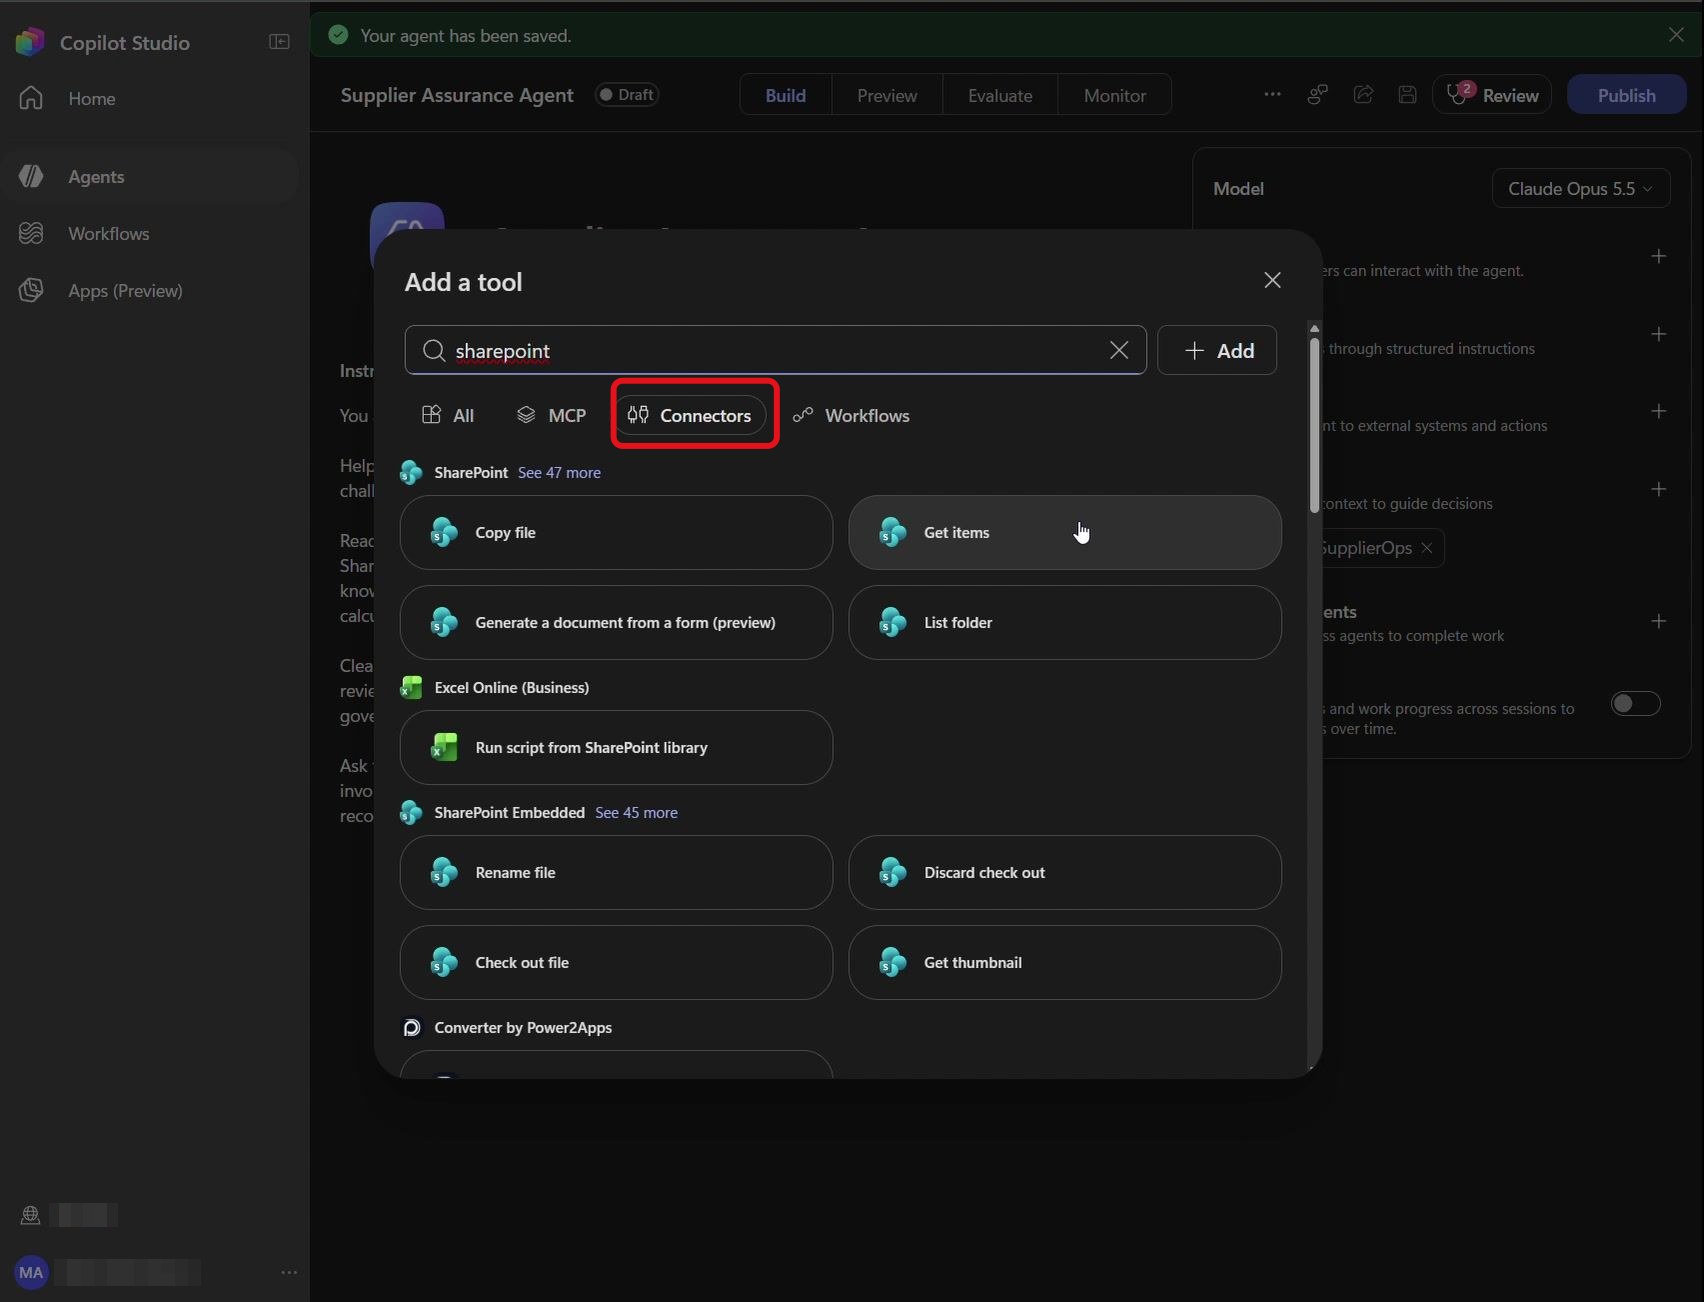
Task: Open Apps (Preview) in the sidebar
Action: 125,290
